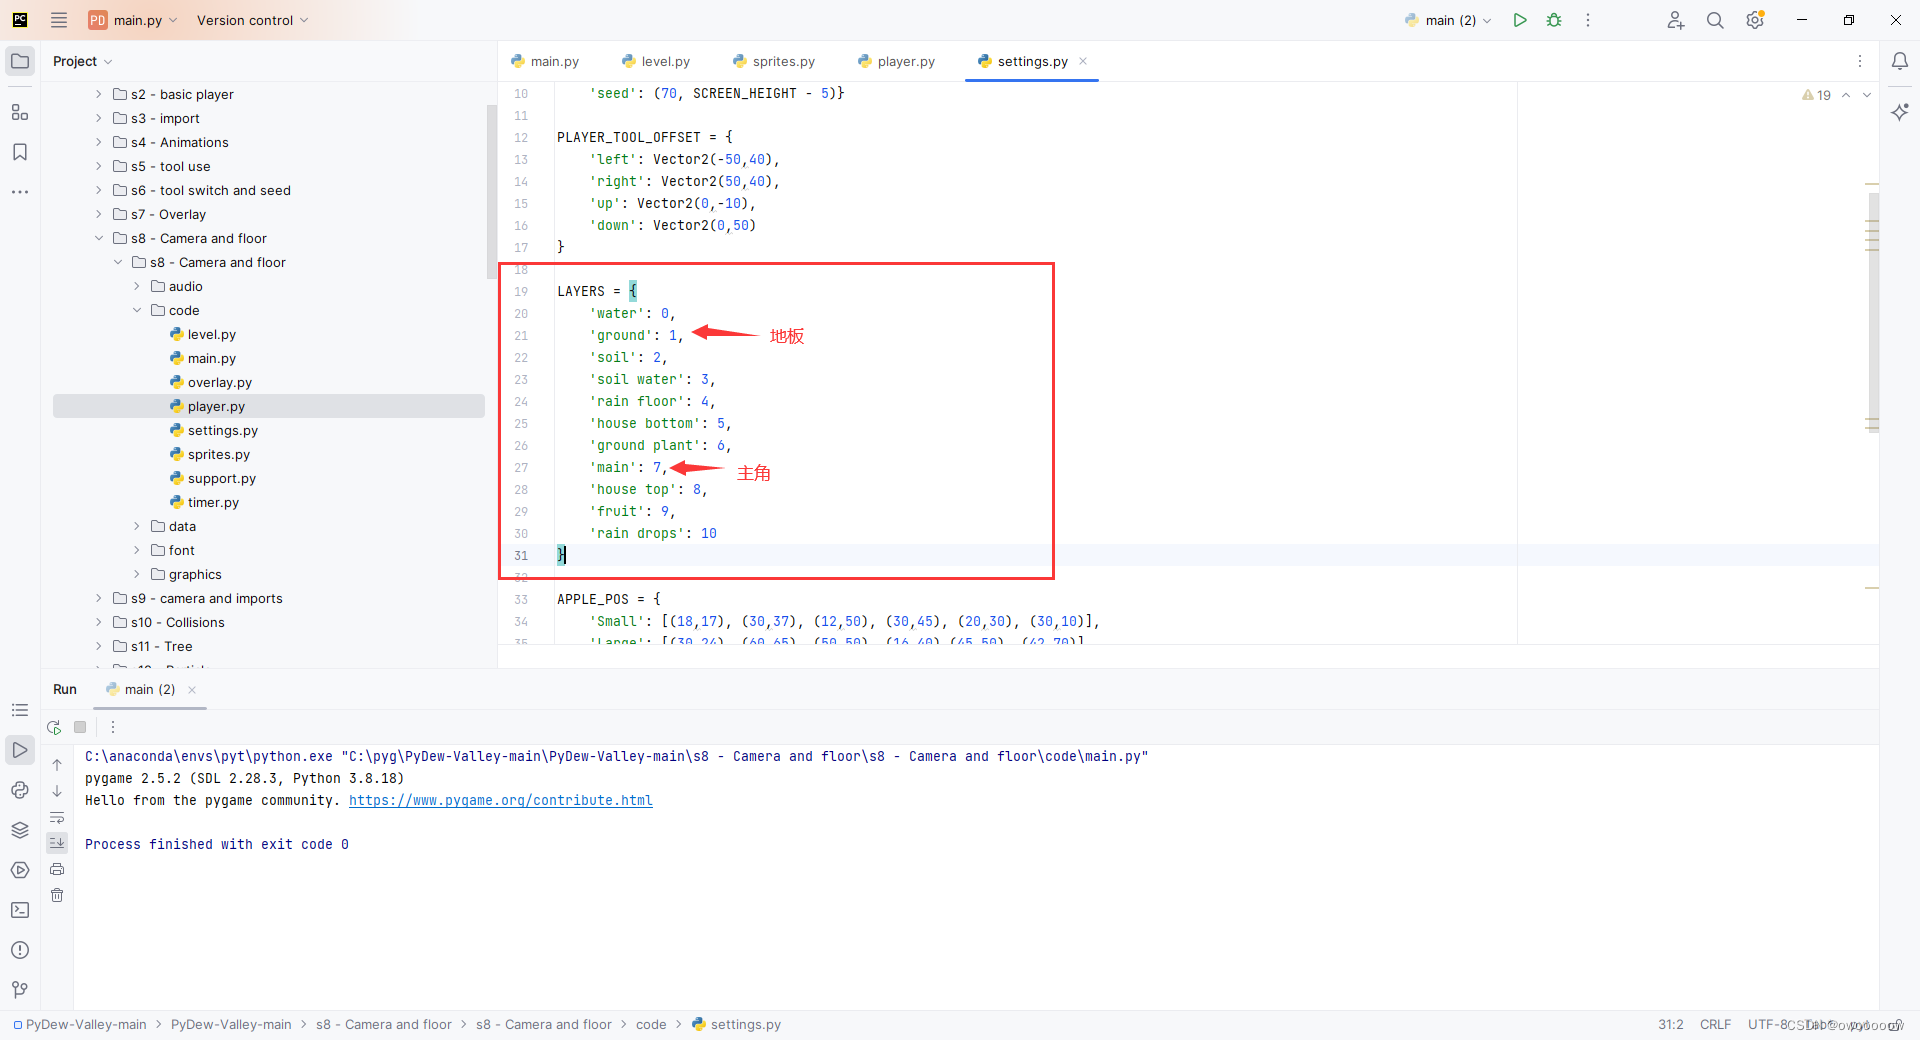
Task: Click code breadcrumb in navigation bar
Action: click(x=651, y=1025)
